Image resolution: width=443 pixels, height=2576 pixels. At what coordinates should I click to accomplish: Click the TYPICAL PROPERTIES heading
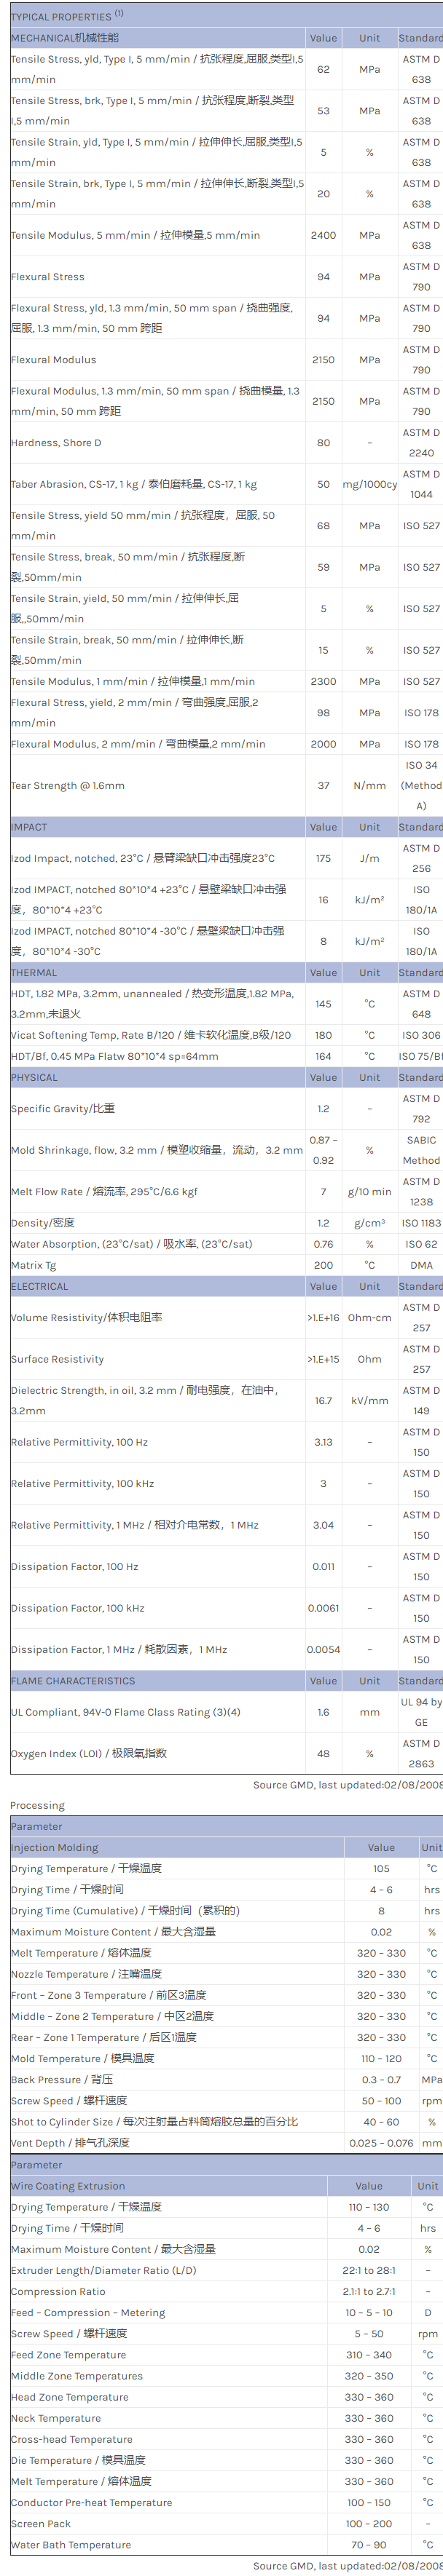(x=60, y=17)
